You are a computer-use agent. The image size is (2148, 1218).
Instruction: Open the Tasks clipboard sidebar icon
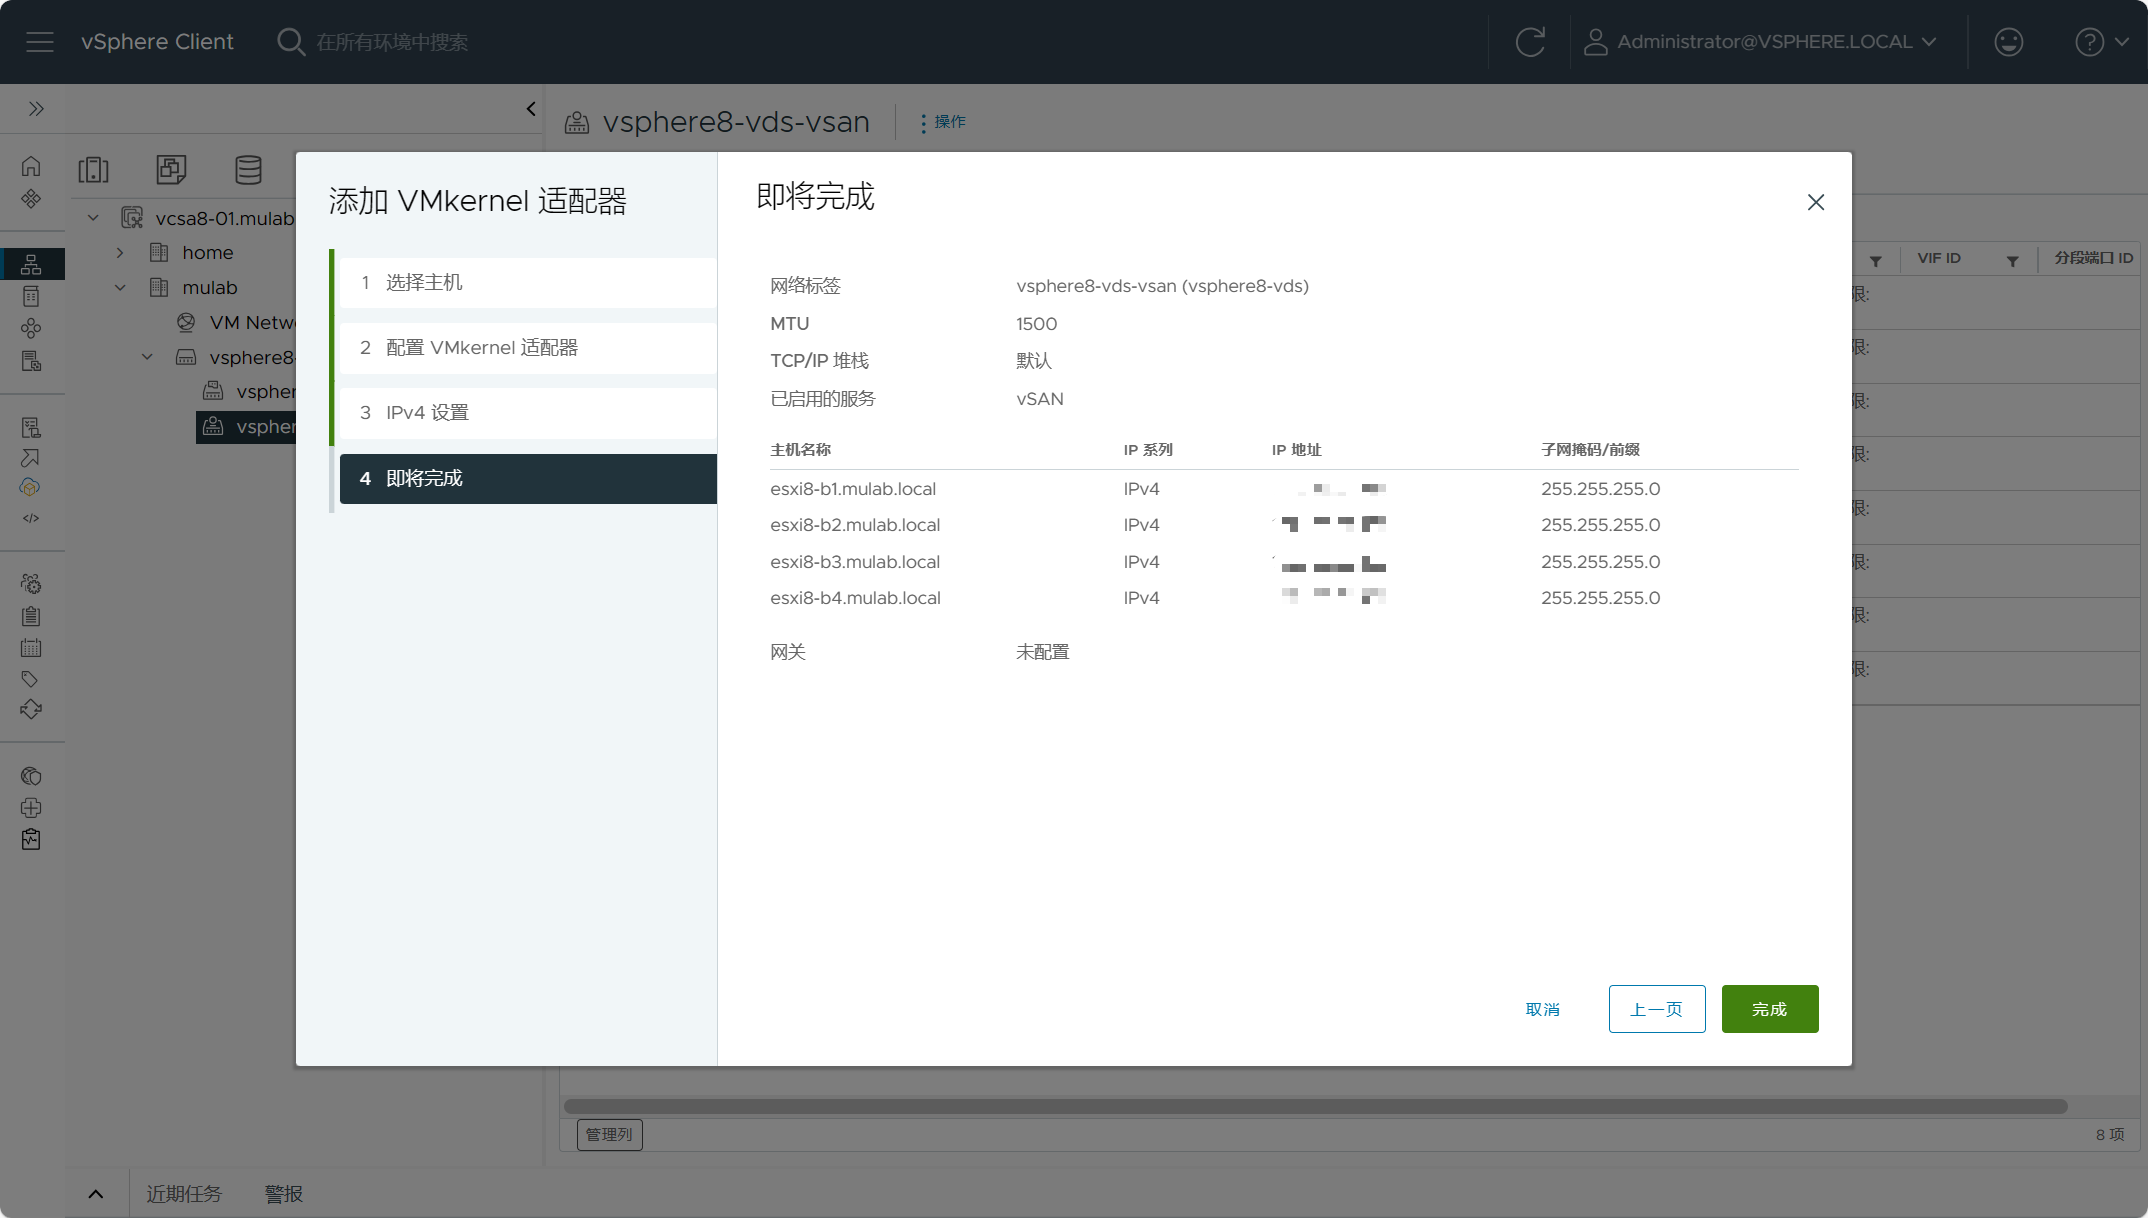(31, 616)
